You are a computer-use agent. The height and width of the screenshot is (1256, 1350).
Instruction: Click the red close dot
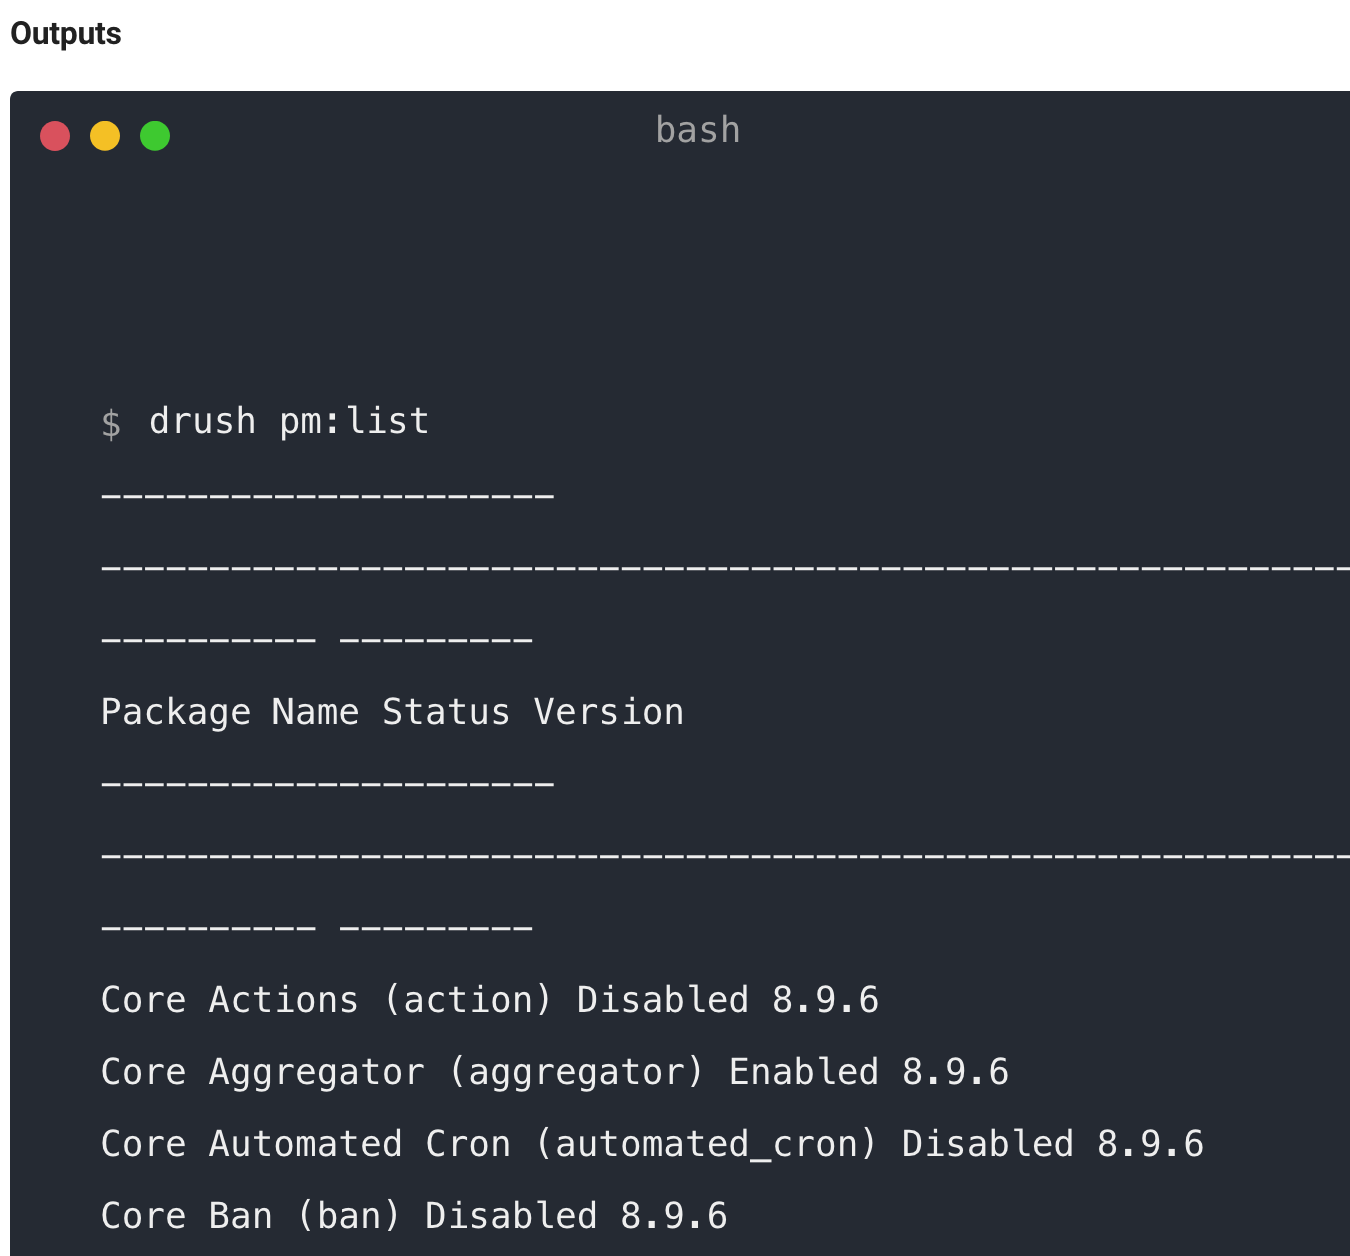[55, 135]
